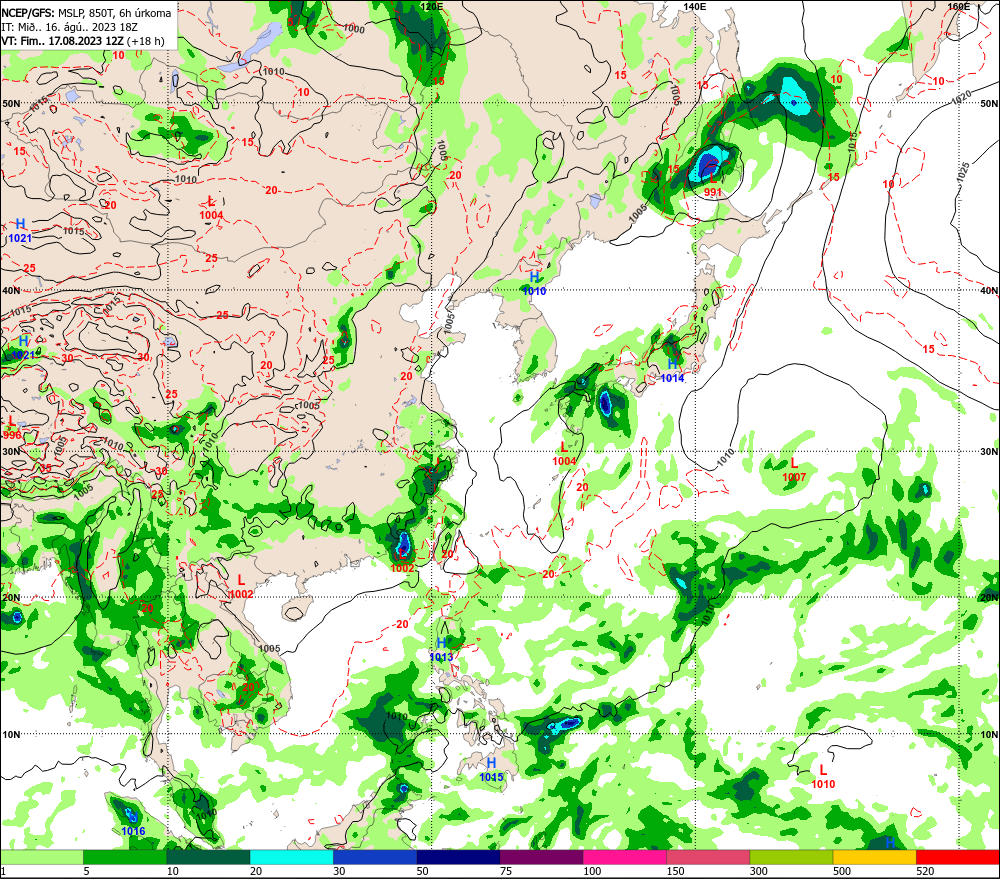The height and width of the screenshot is (879, 1000).
Task: Click the purple 75–100 mm legend swatch
Action: [x=541, y=857]
